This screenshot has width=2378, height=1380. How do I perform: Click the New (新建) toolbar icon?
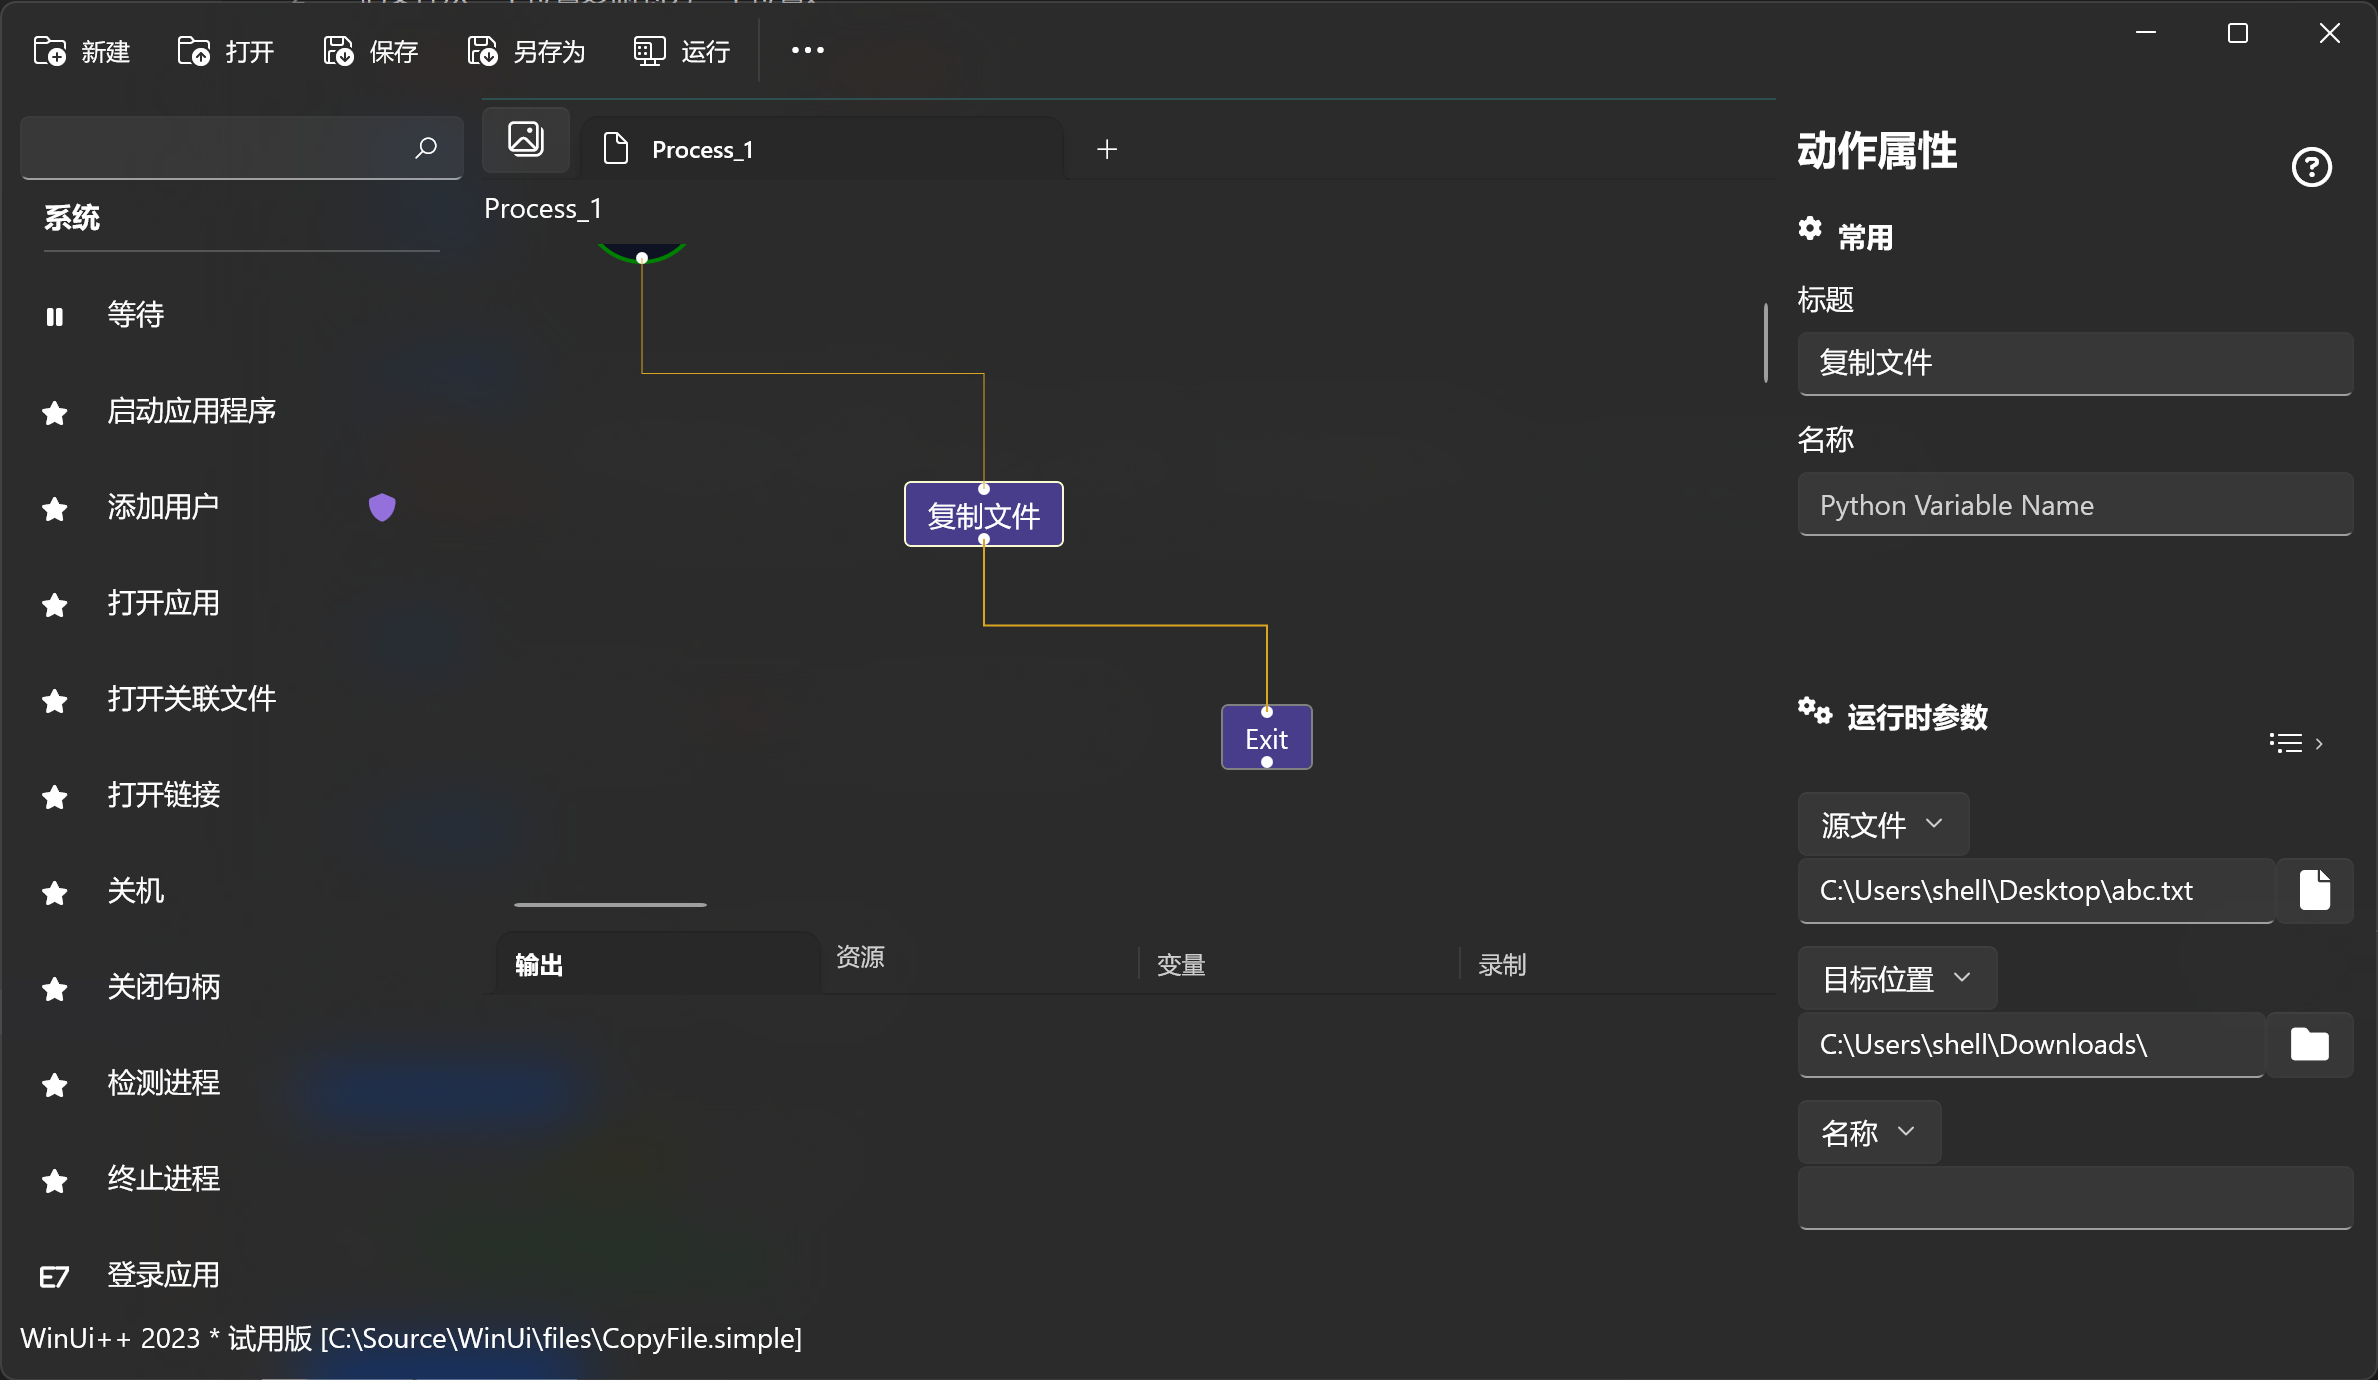pos(50,51)
